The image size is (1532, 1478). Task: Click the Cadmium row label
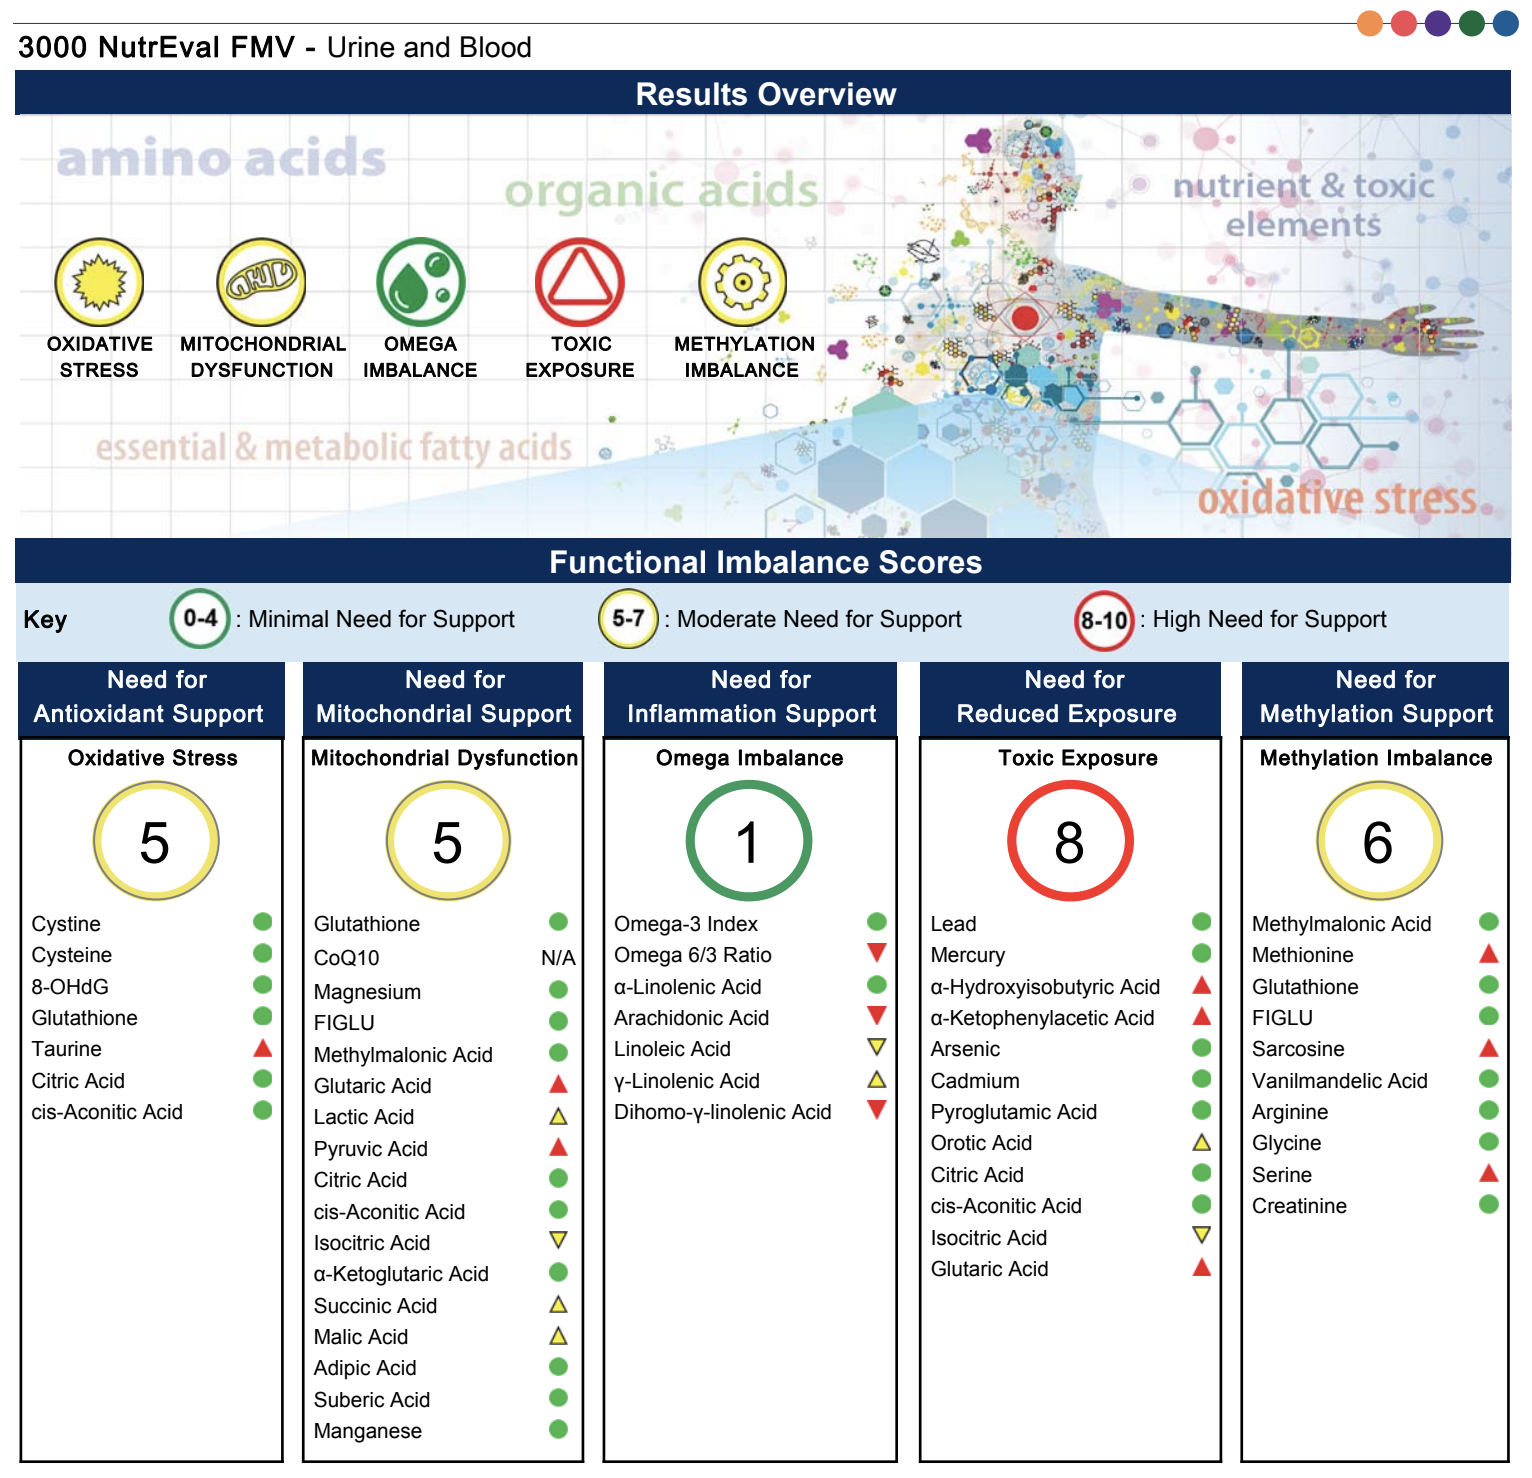pos(975,1081)
